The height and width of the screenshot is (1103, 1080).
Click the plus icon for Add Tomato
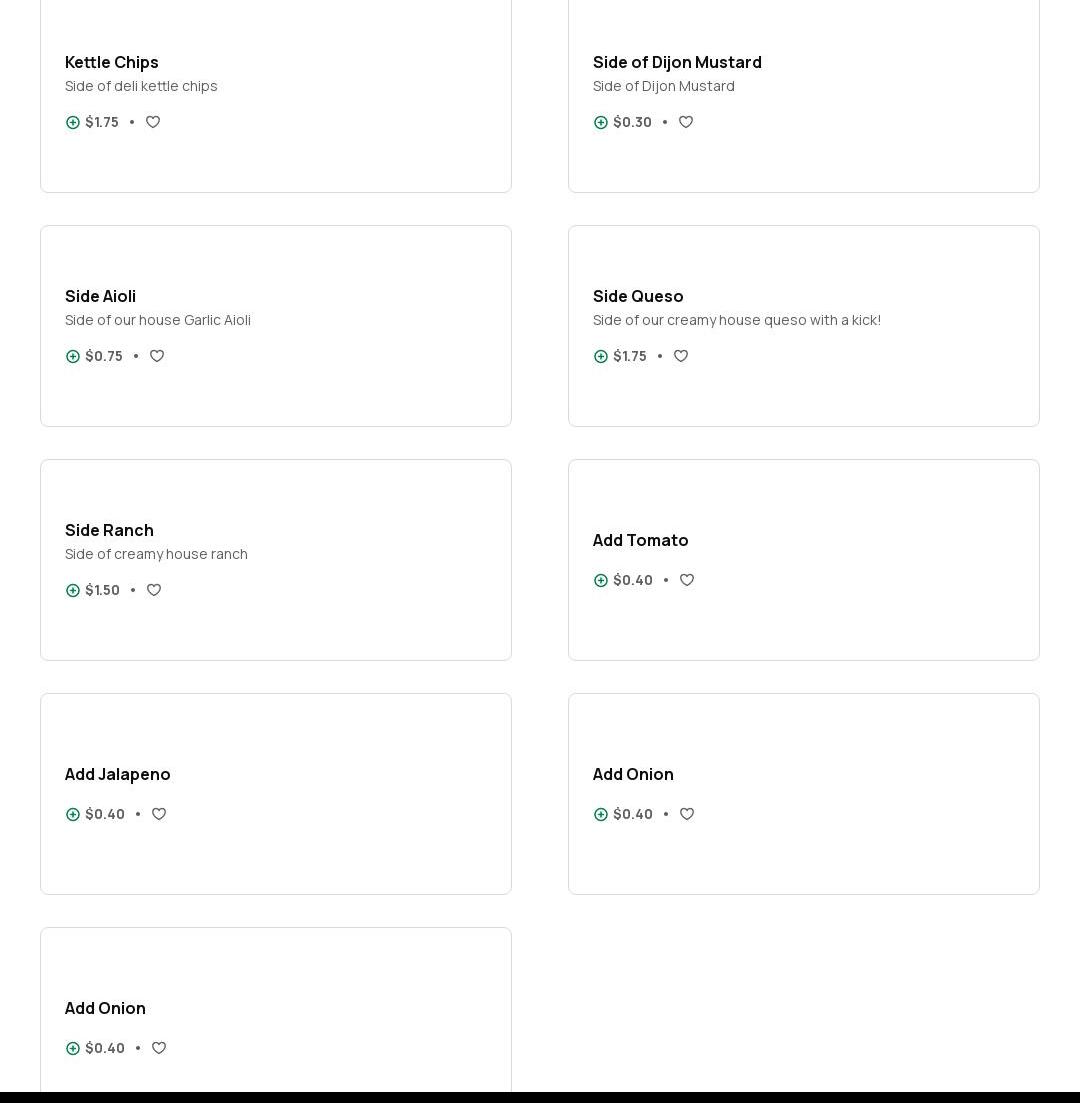601,580
